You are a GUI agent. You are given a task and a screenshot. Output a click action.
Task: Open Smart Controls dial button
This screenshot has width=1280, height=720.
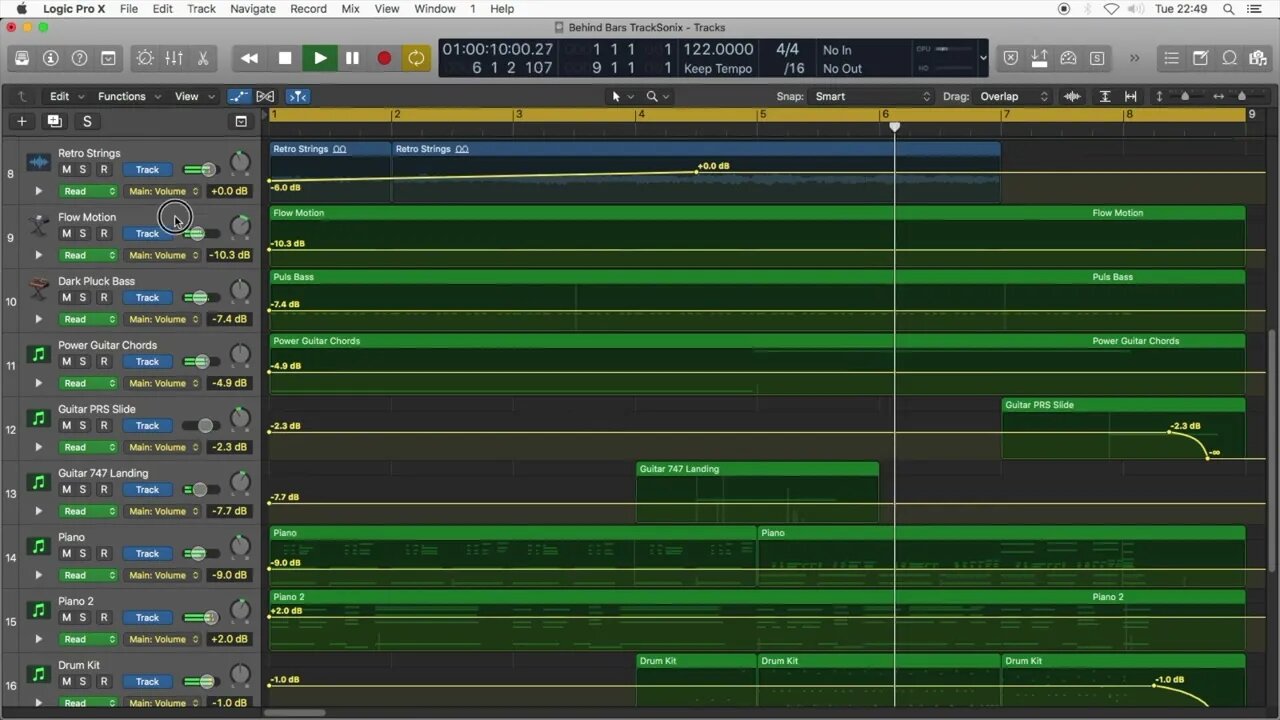pos(145,58)
